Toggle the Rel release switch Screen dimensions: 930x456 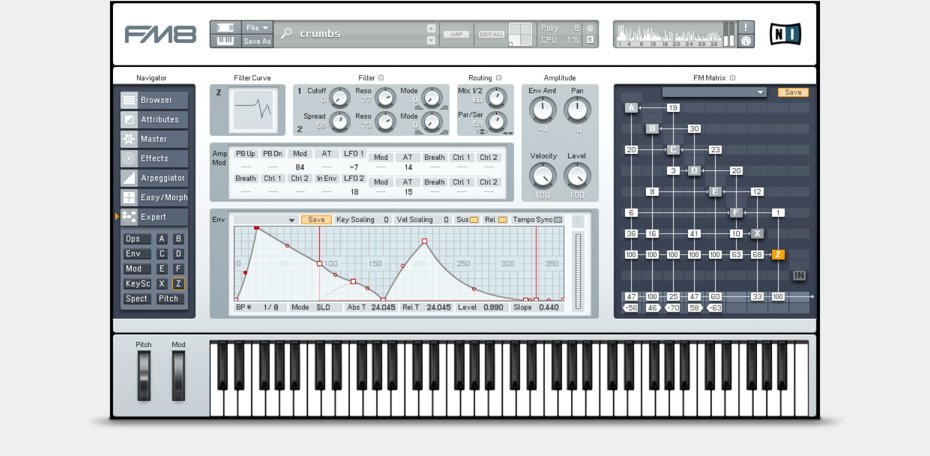pyautogui.click(x=502, y=219)
